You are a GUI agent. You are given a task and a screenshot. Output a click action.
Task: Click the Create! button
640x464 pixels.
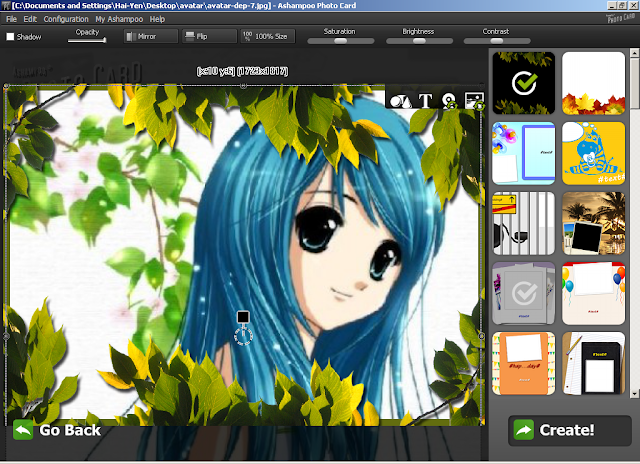coord(570,430)
